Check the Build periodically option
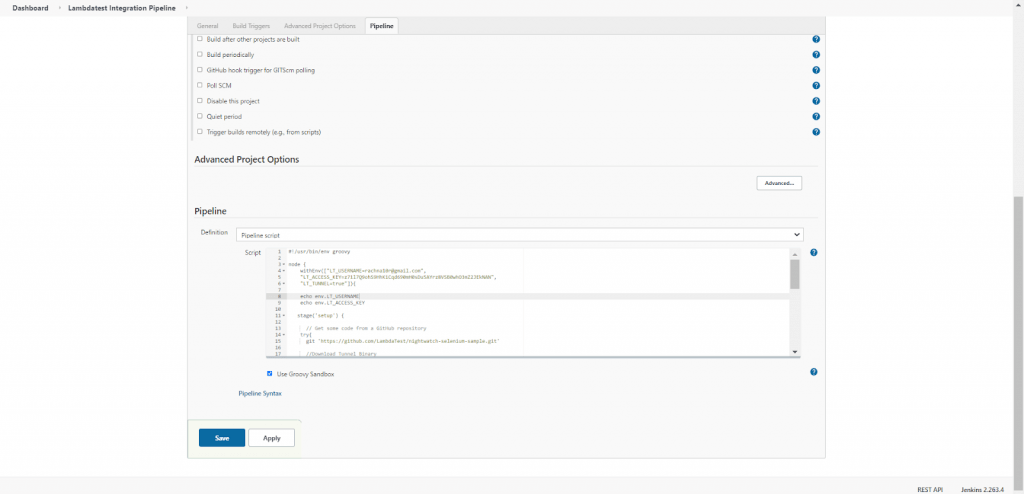The image size is (1024, 494). [x=199, y=54]
